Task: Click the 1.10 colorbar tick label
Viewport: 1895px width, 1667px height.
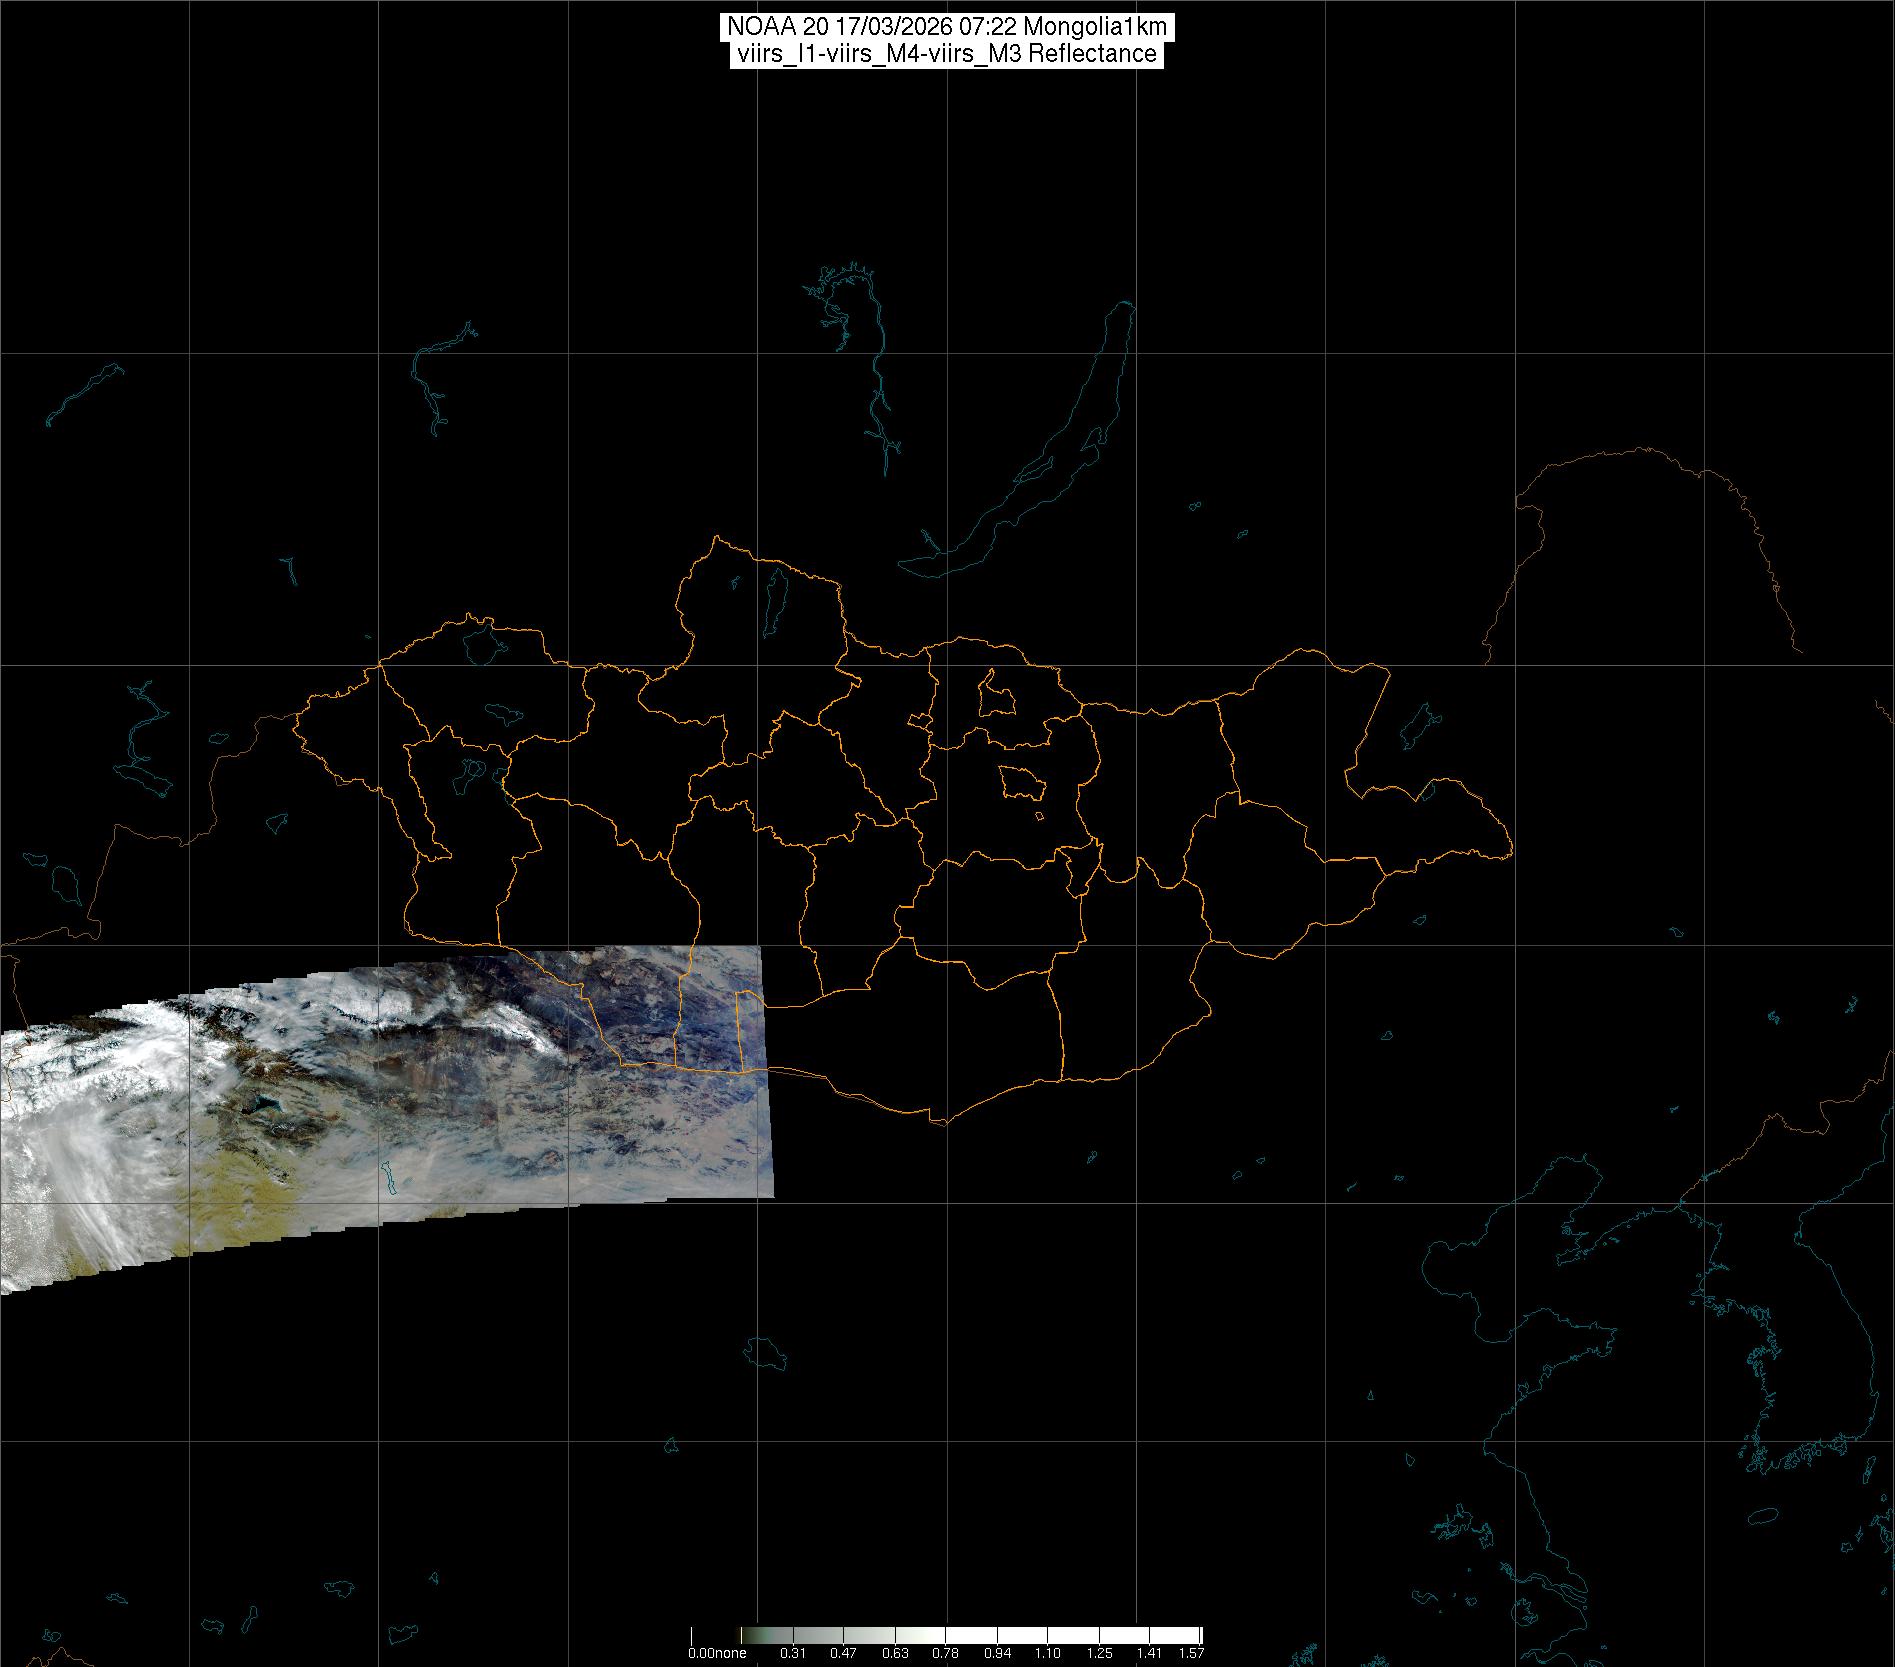Action: [1047, 1653]
